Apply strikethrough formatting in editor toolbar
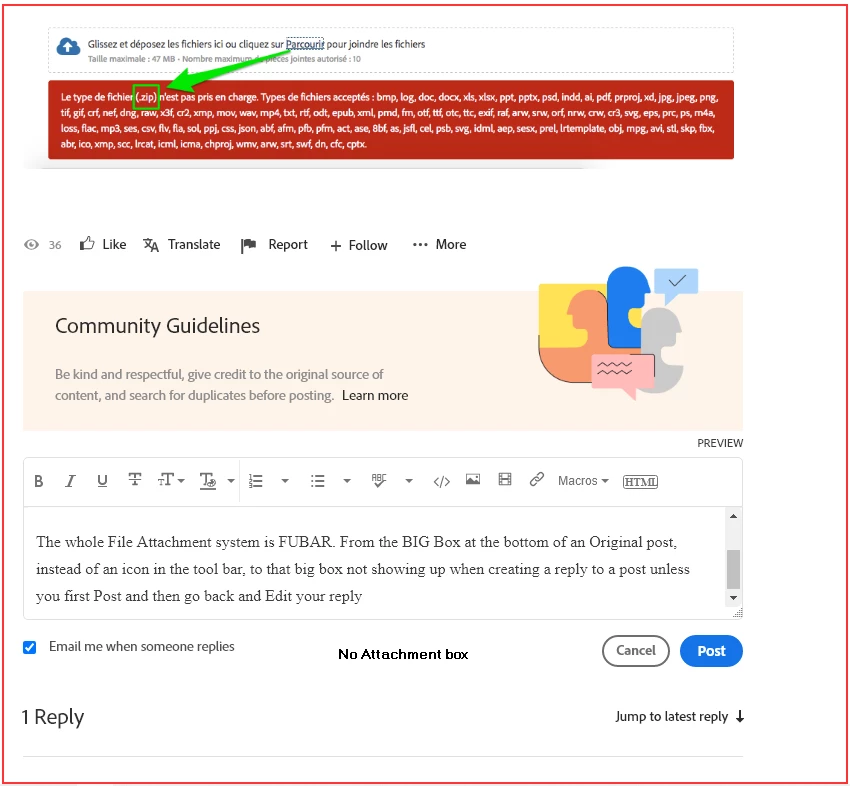Viewport: 850px width, 786px height. 134,480
